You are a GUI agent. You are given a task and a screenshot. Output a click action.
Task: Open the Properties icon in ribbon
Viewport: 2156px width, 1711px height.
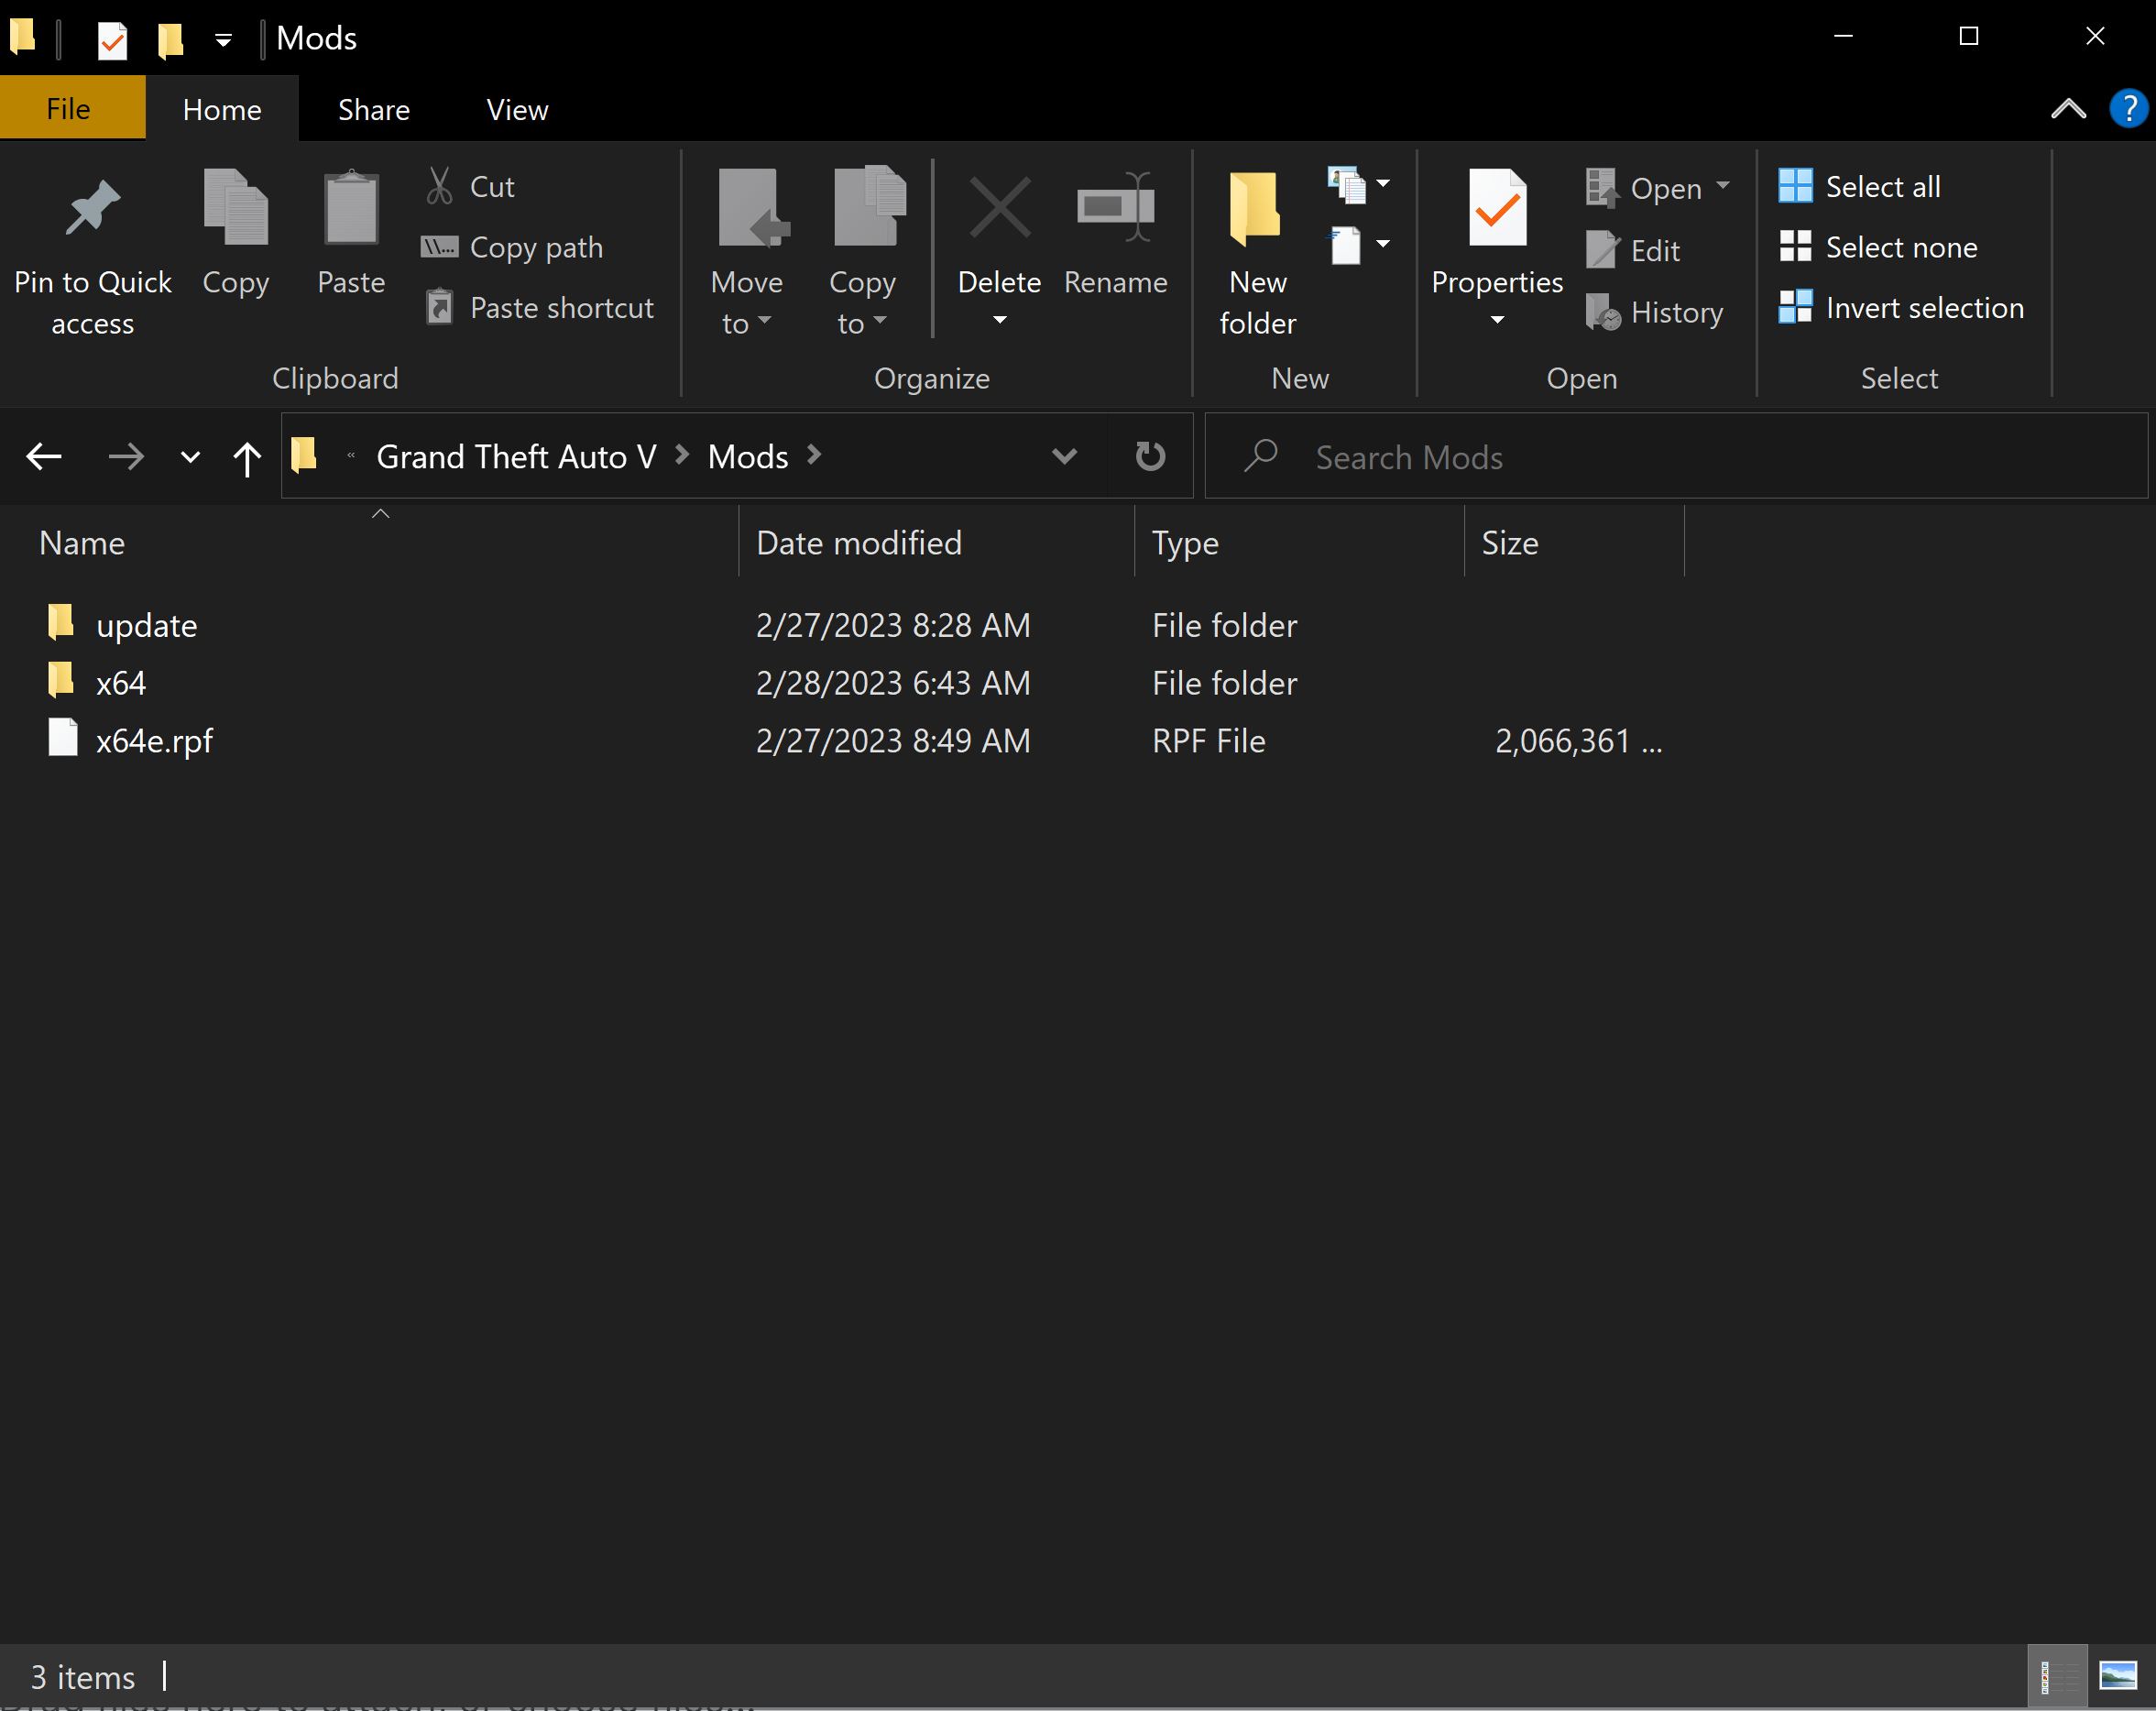(x=1496, y=210)
